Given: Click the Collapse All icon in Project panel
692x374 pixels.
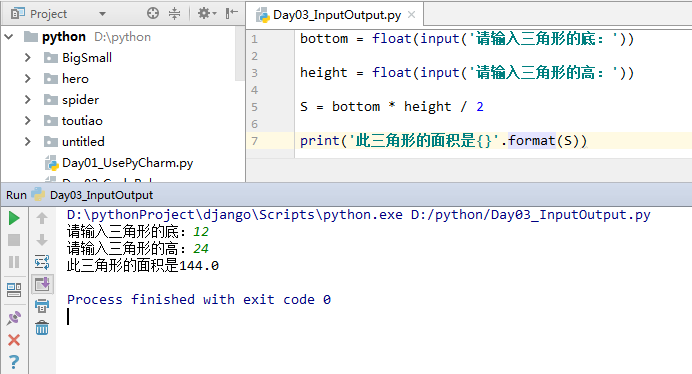Looking at the screenshot, I should [175, 13].
